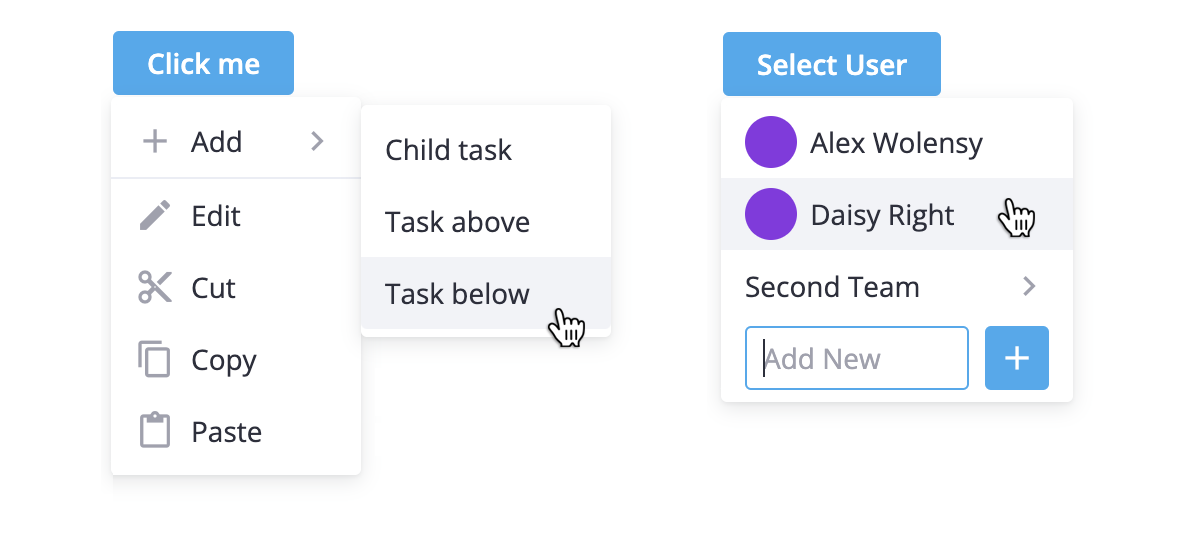This screenshot has width=1200, height=558.
Task: Pick Alex Wolensy from user list
Action: 897,142
